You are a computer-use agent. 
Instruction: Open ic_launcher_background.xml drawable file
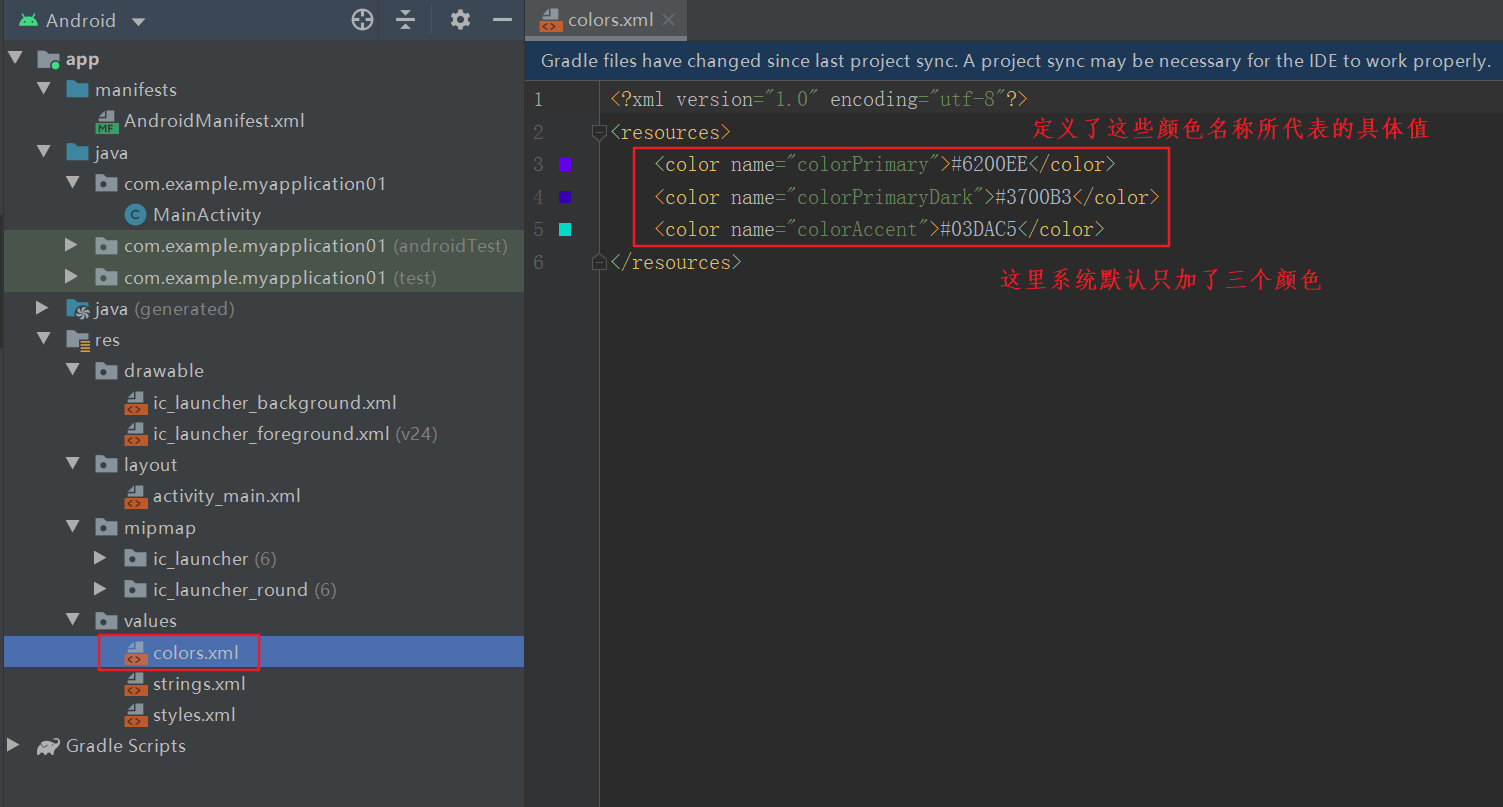click(274, 403)
